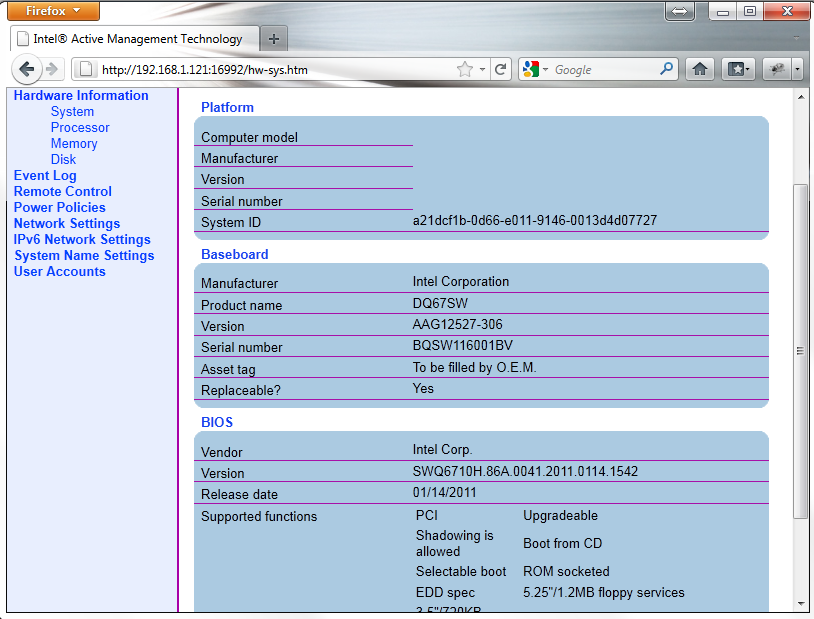Open System Name Settings page
This screenshot has width=814, height=619.
[x=84, y=255]
